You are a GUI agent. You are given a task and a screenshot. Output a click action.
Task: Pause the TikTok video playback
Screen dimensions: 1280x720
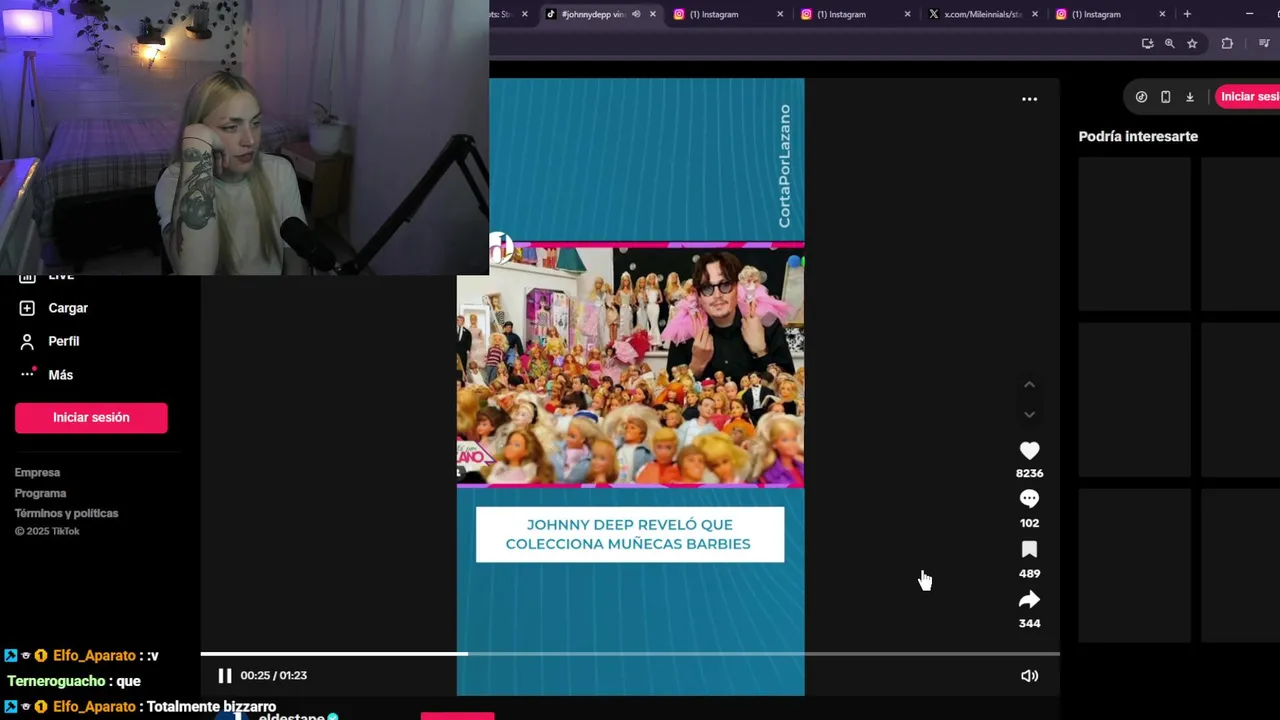(x=224, y=676)
